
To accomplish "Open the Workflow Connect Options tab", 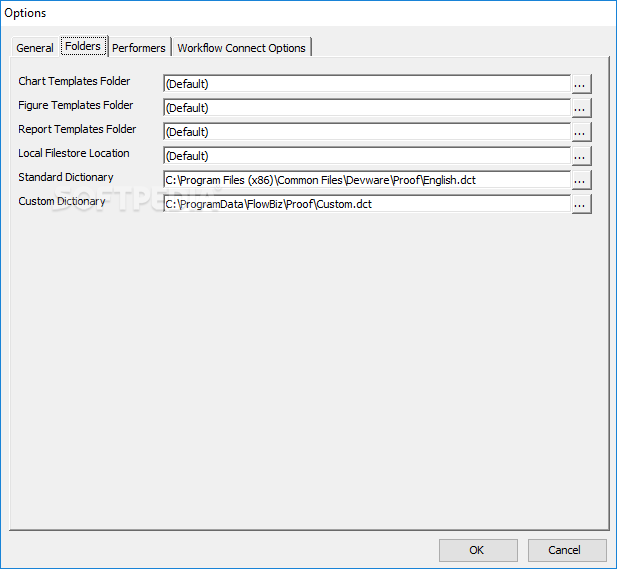I will pos(241,48).
